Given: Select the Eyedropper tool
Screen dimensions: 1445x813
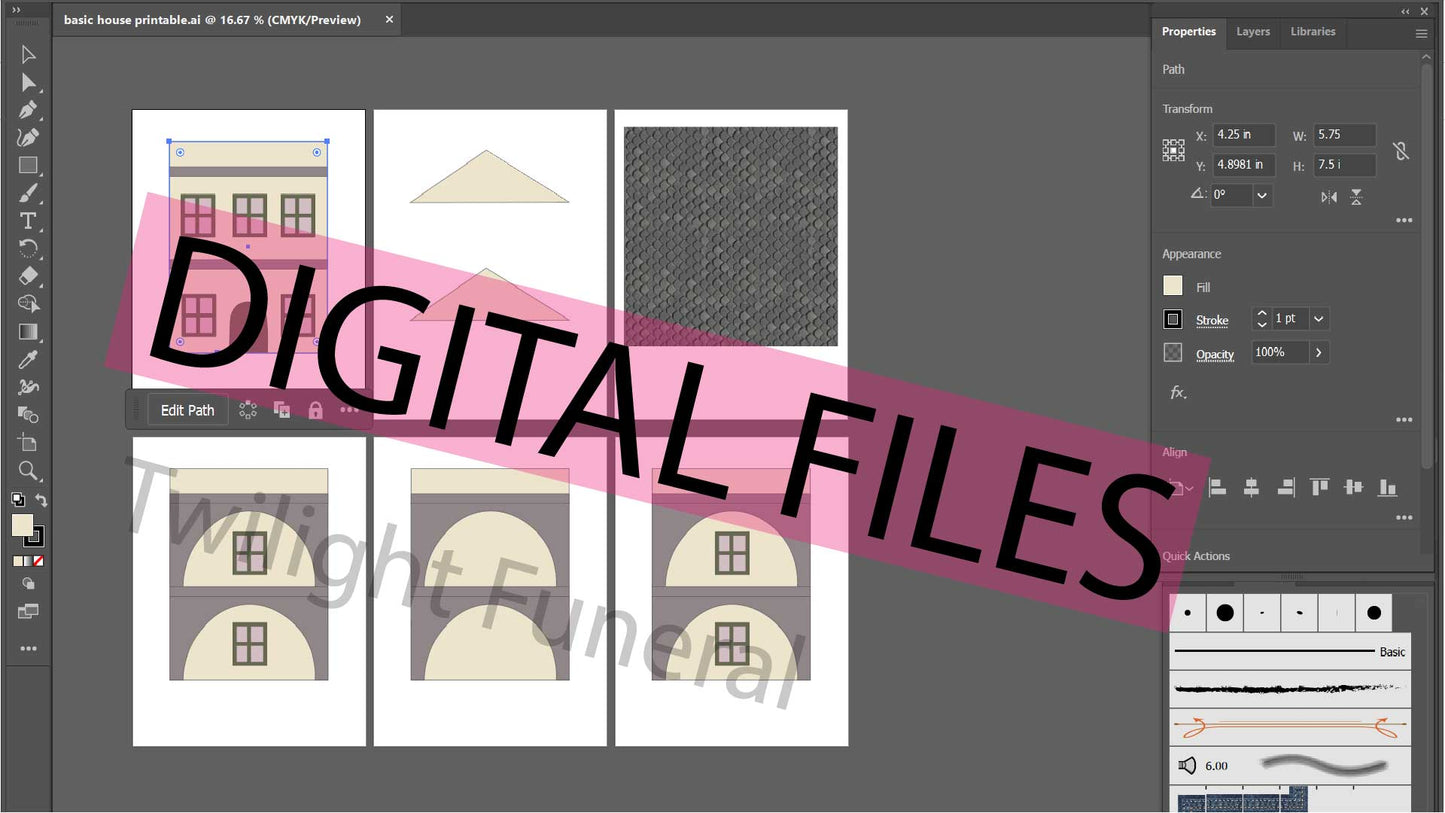Looking at the screenshot, I should pos(28,359).
